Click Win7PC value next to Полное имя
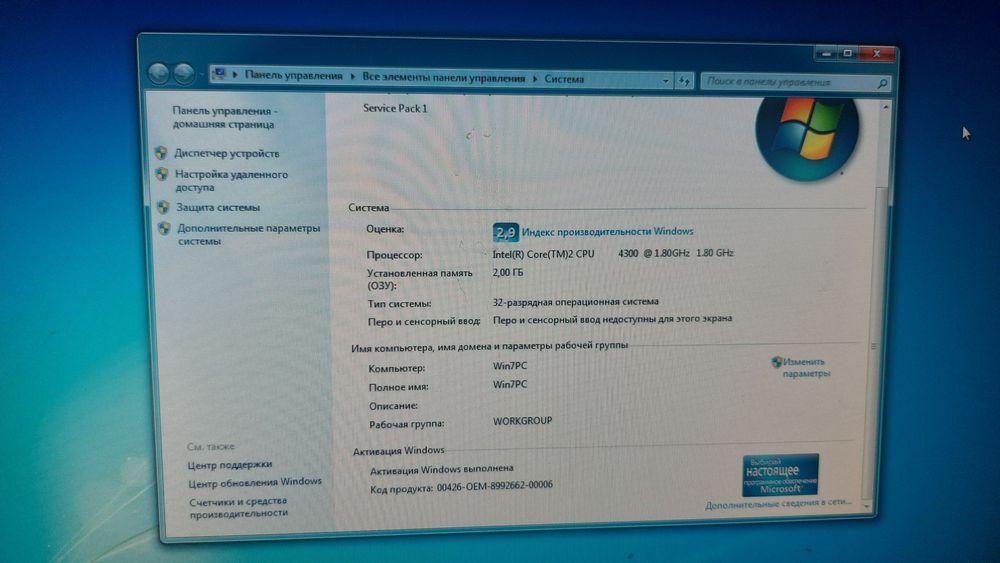 coord(510,384)
